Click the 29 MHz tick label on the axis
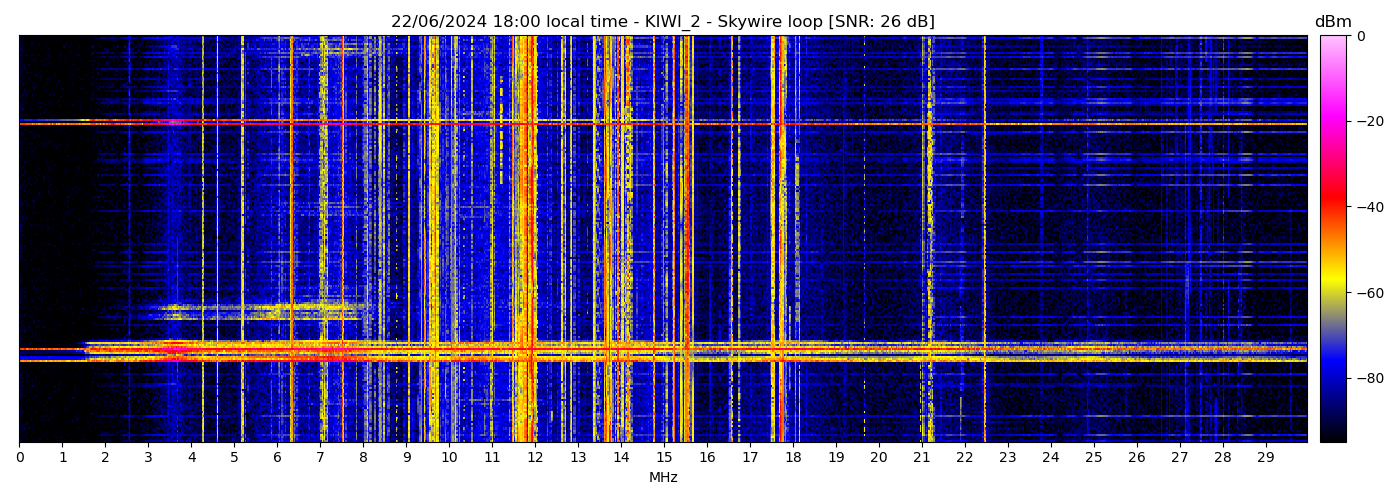Viewport: 1400px width, 500px height. (x=1265, y=458)
